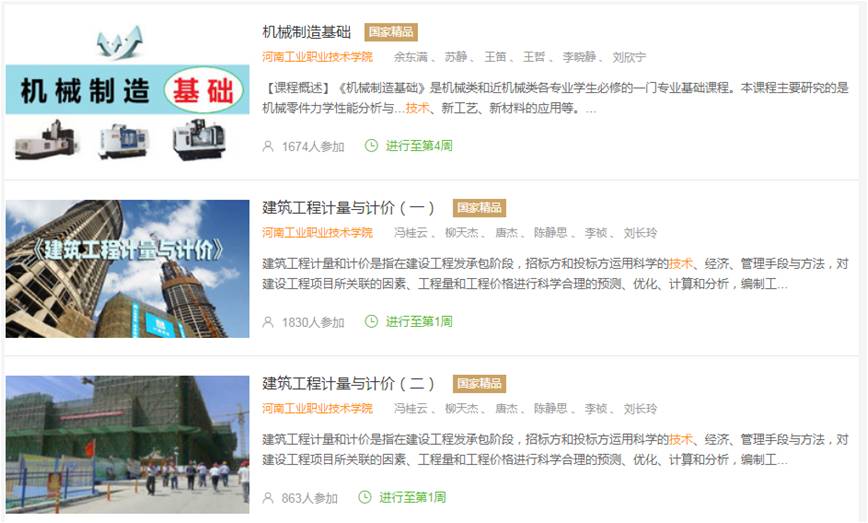Screen dimensions: 868x523
Task: Click the highlighted 技术 keyword in 机械制造基础 description
Action: coord(417,108)
